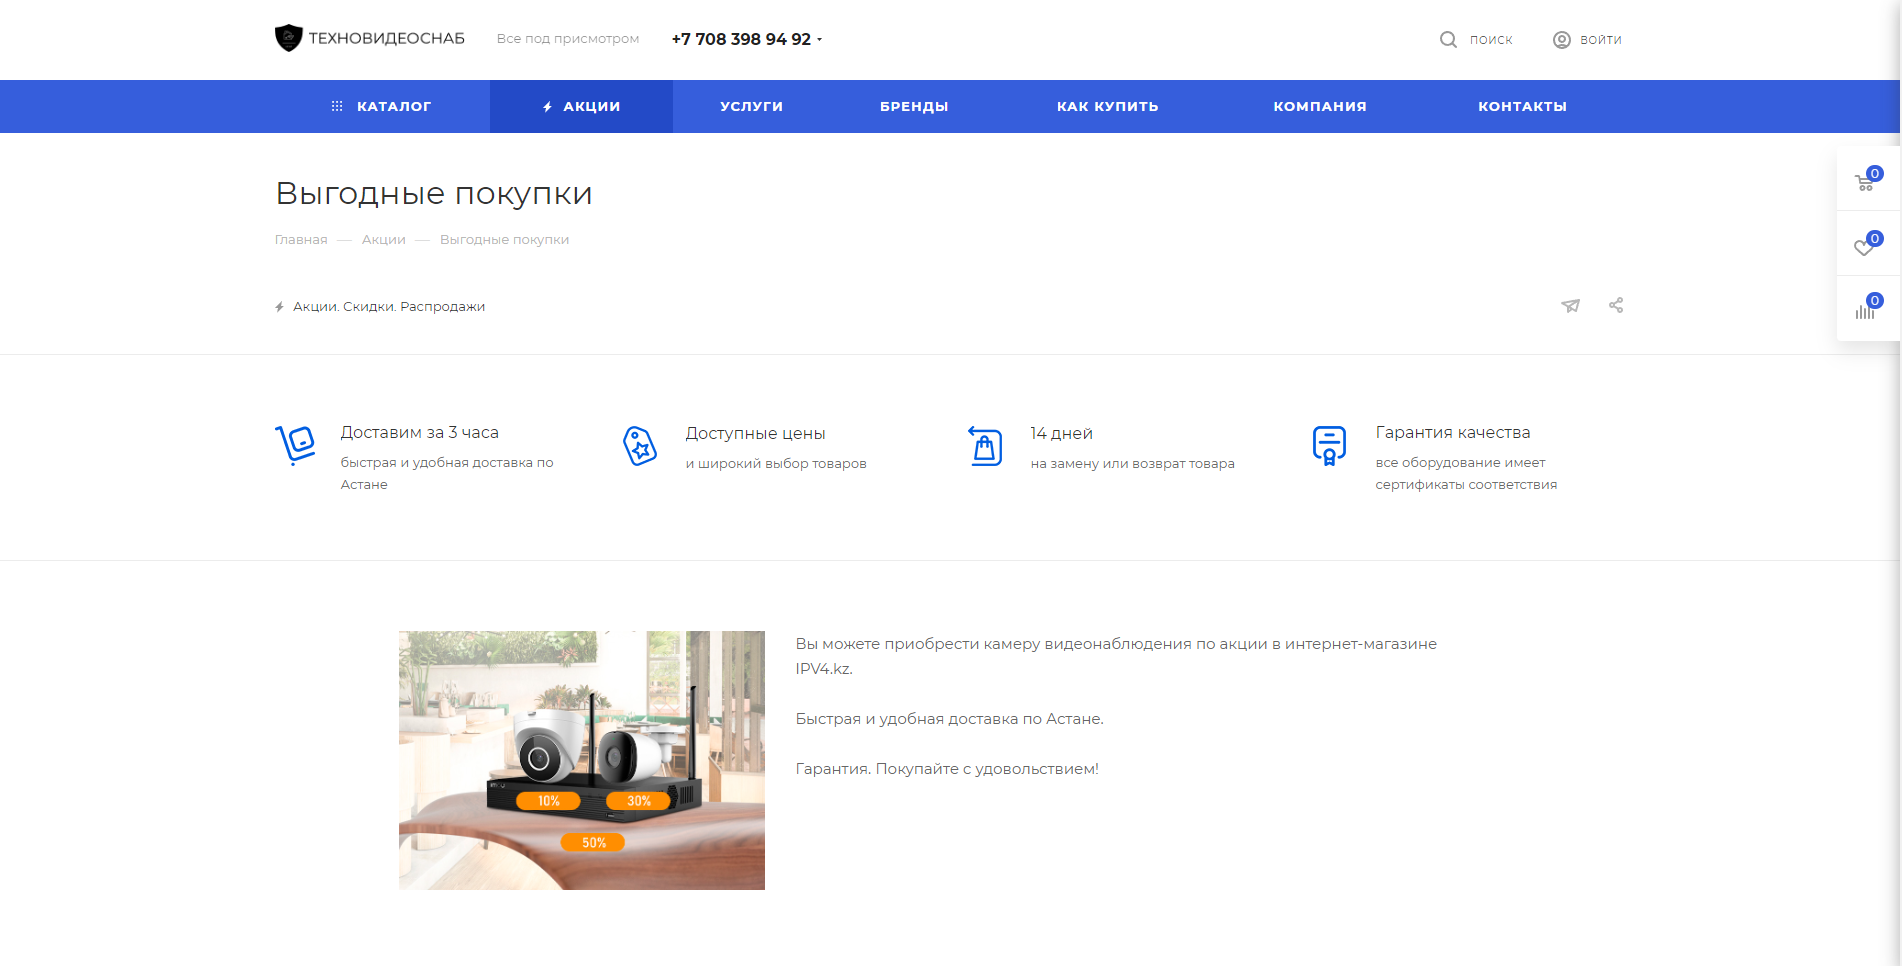1902x966 pixels.
Task: Click the return bag icon for 14 дней
Action: click(x=985, y=446)
